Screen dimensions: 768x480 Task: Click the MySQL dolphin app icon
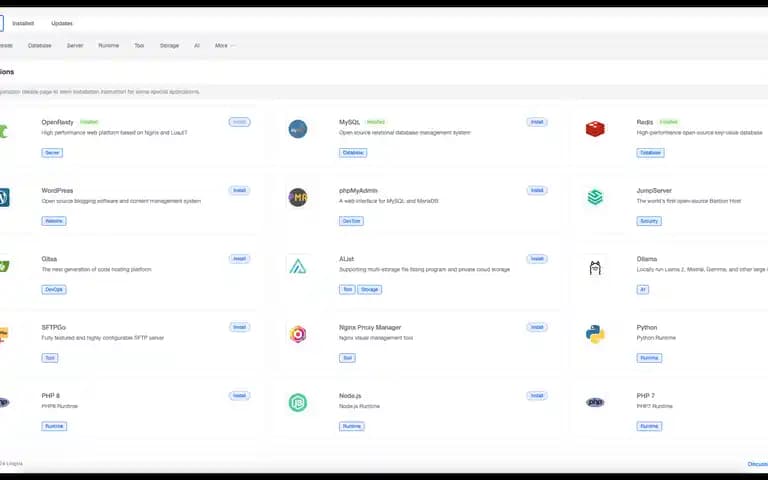pyautogui.click(x=298, y=129)
